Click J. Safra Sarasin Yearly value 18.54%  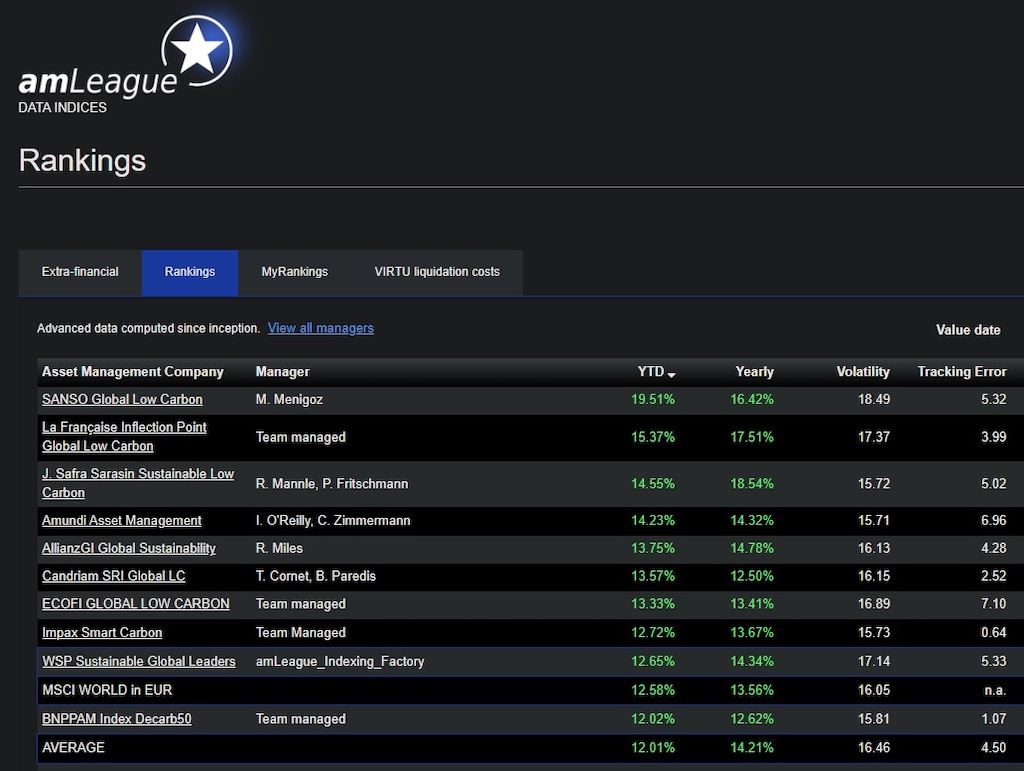pyautogui.click(x=752, y=484)
